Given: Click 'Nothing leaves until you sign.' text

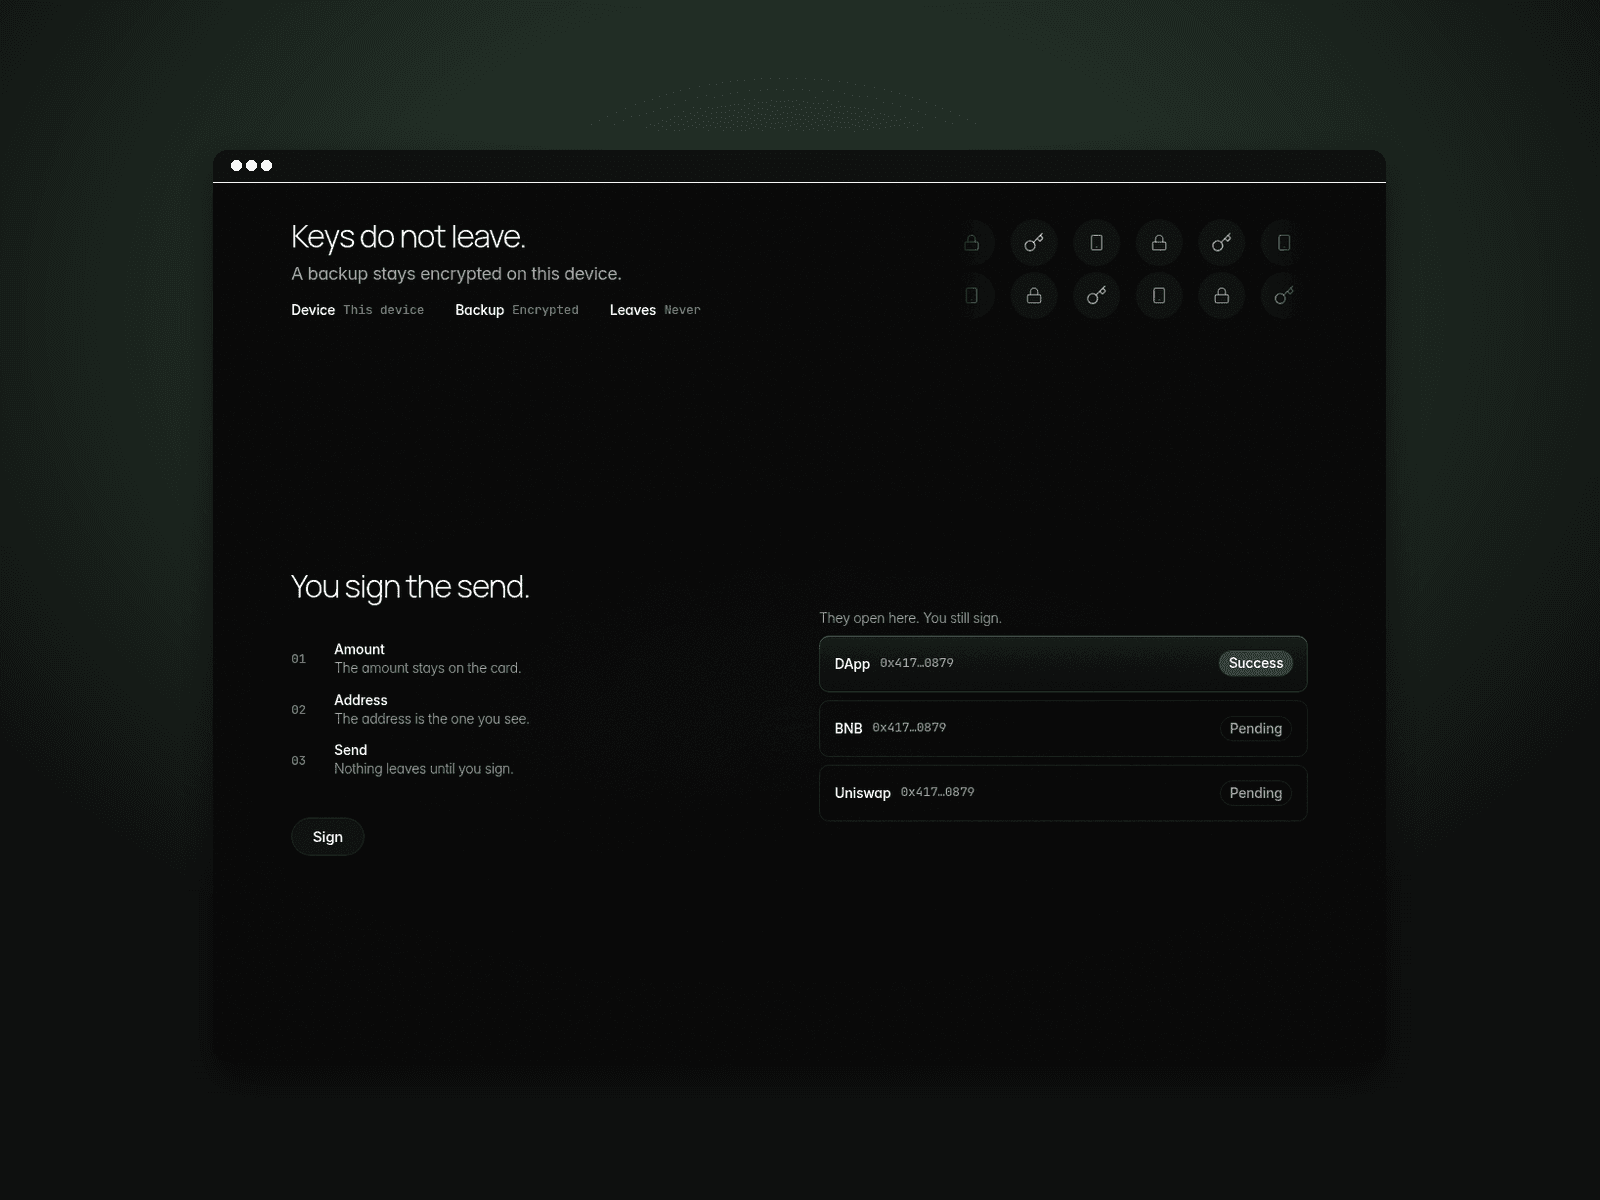Looking at the screenshot, I should coord(424,769).
